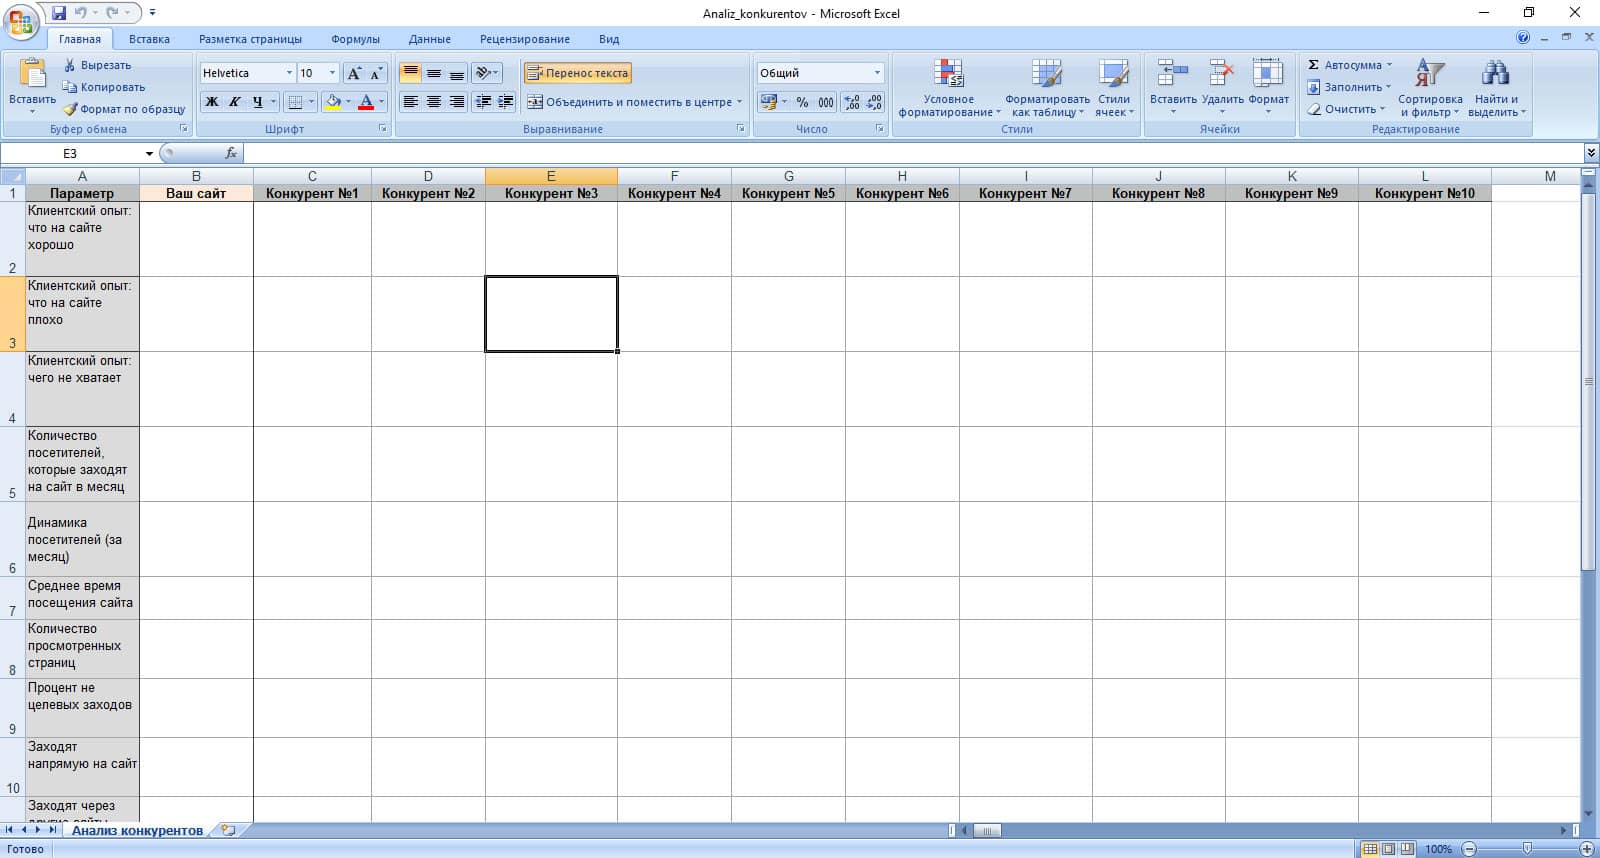This screenshot has height=858, width=1600.
Task: Save the workbook from quick access toolbar
Action: (x=59, y=13)
